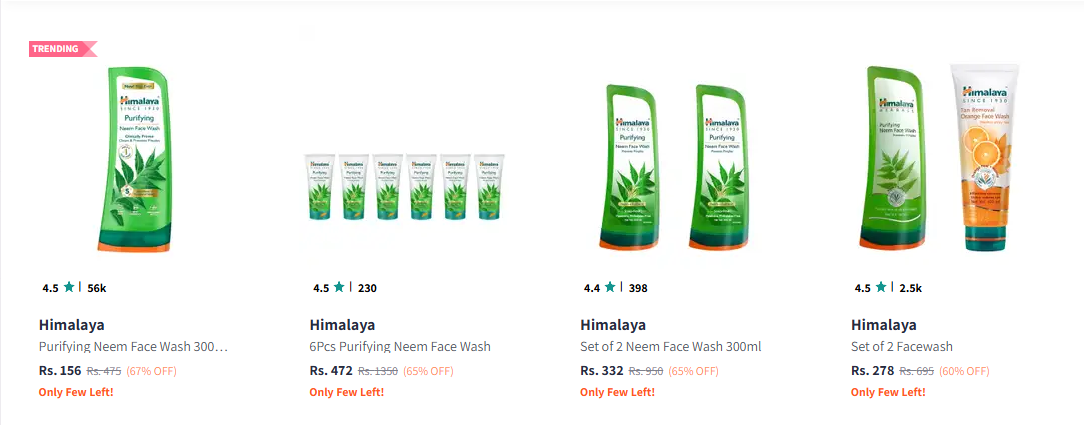Click the TRENDING badge on first product
Viewport: 1084px width, 425px height.
[62, 48]
